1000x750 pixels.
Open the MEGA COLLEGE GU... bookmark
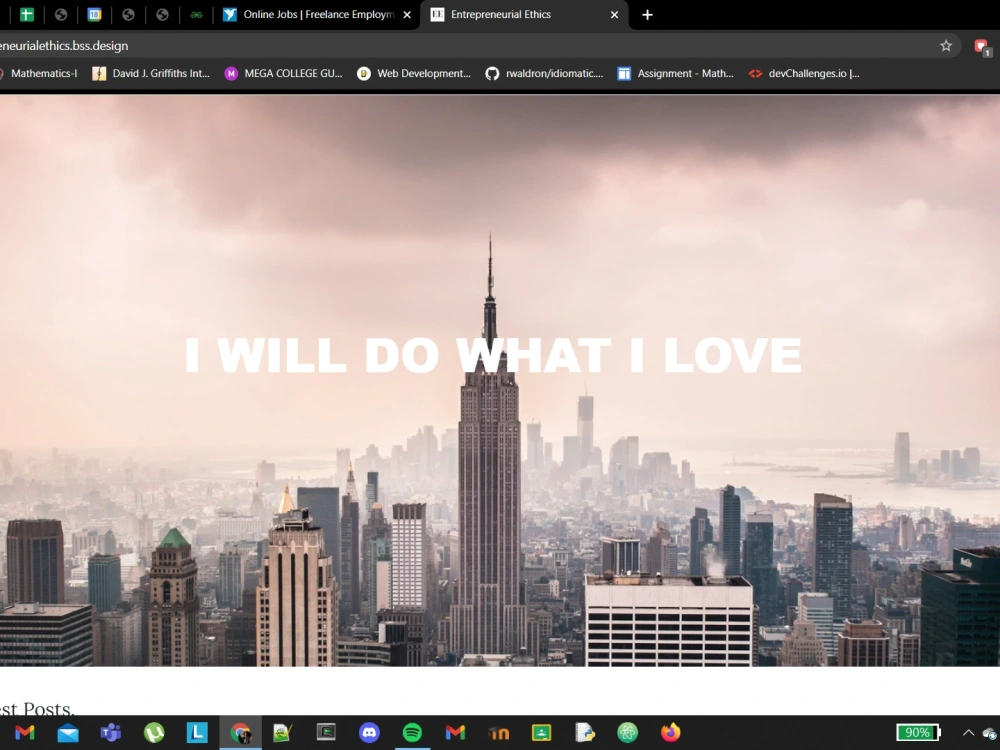point(283,73)
